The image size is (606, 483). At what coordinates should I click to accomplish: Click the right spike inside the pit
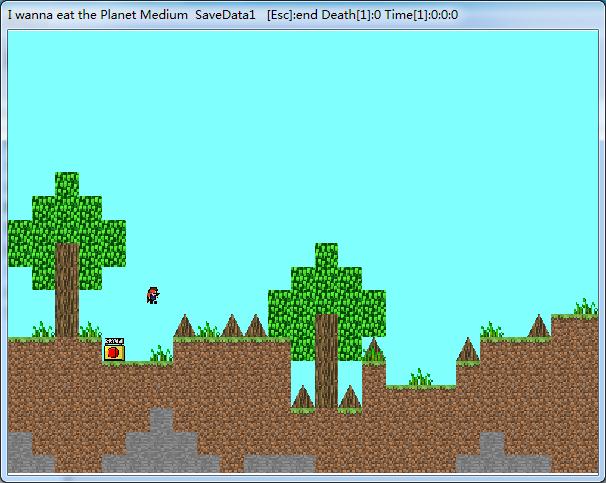click(x=349, y=398)
